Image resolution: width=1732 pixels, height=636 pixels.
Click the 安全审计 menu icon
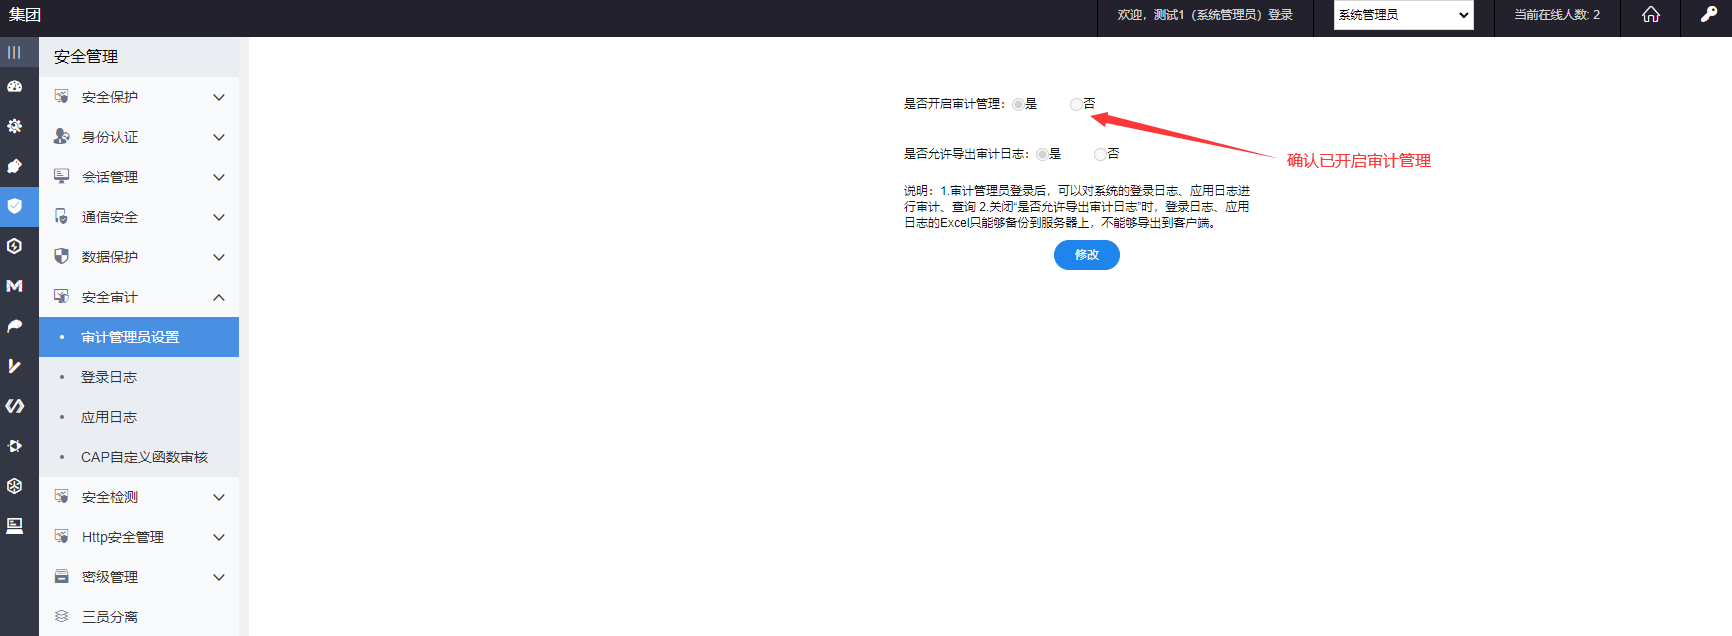61,296
